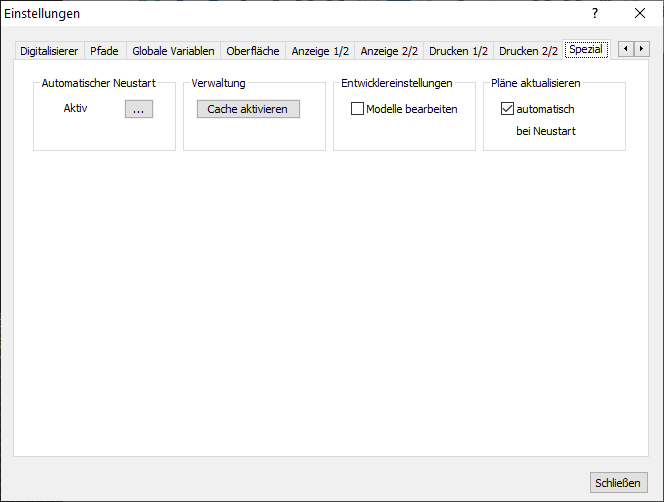Open Automatischer Neustart options via ellipsis button

139,109
